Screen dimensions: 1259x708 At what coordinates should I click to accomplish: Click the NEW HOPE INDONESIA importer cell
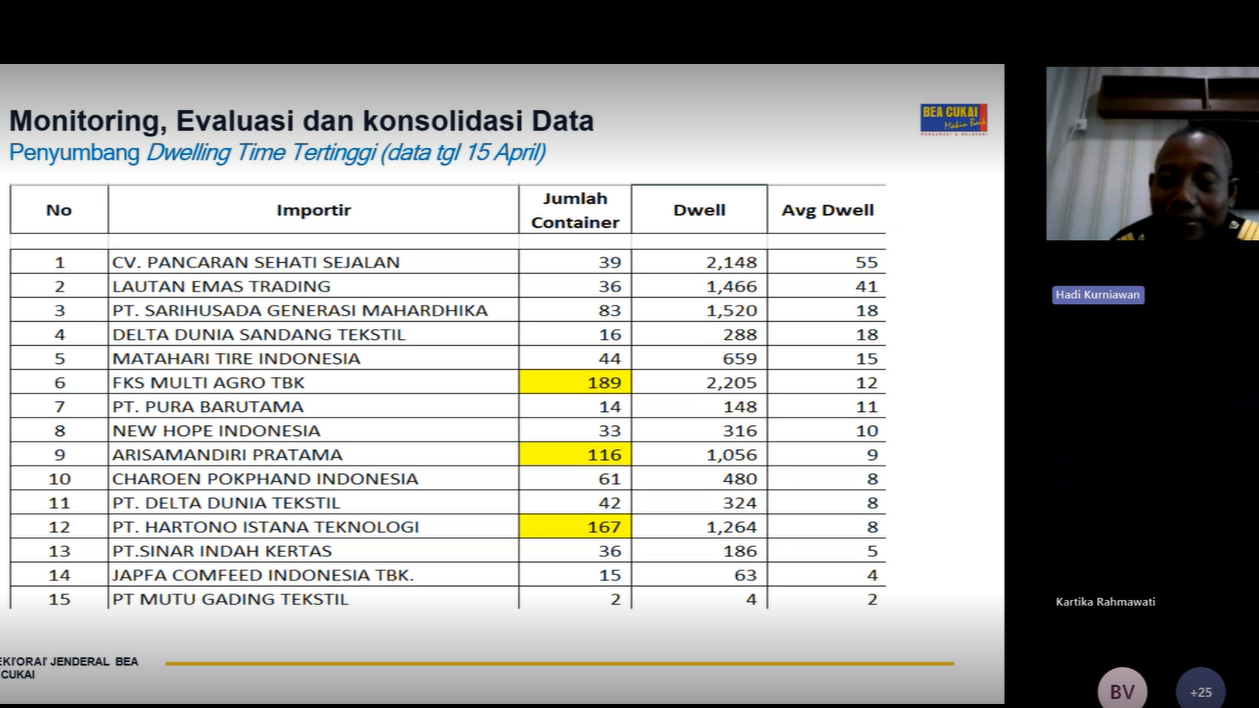pos(217,430)
